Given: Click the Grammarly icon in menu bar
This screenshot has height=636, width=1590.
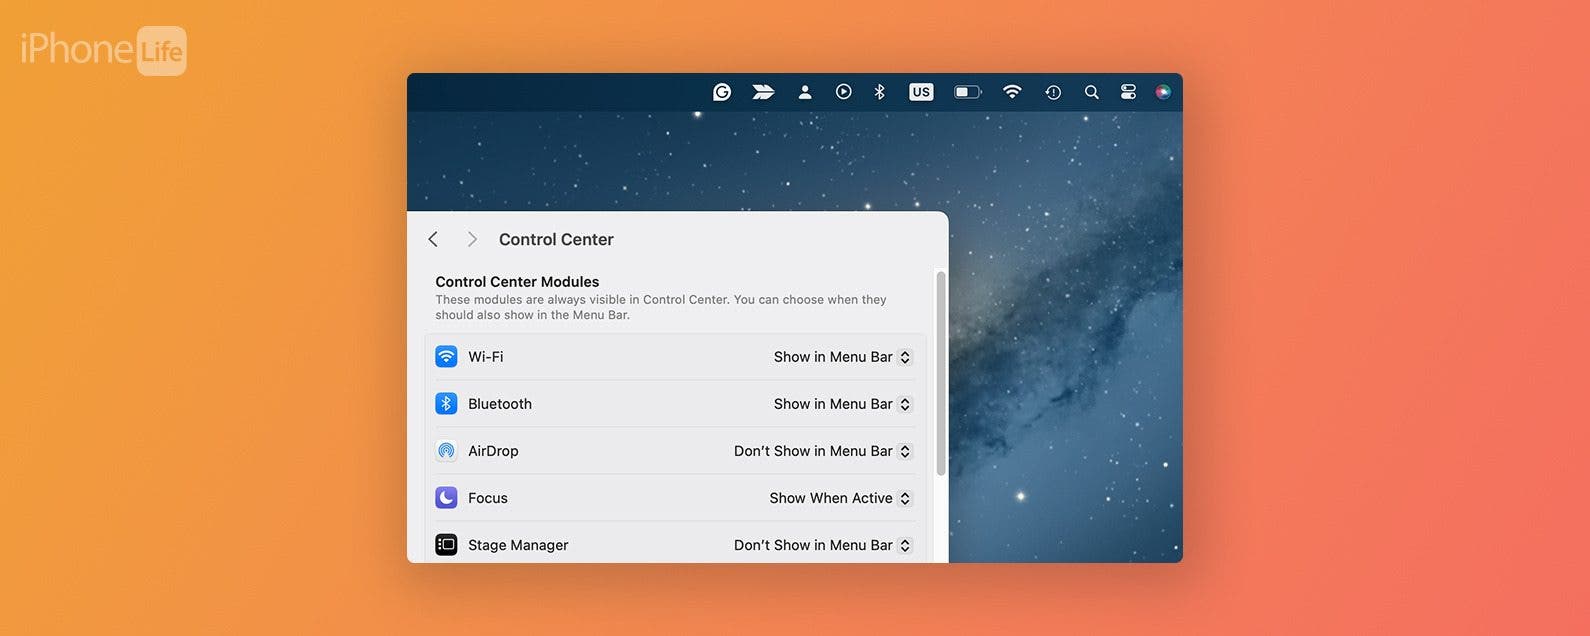Looking at the screenshot, I should point(722,92).
